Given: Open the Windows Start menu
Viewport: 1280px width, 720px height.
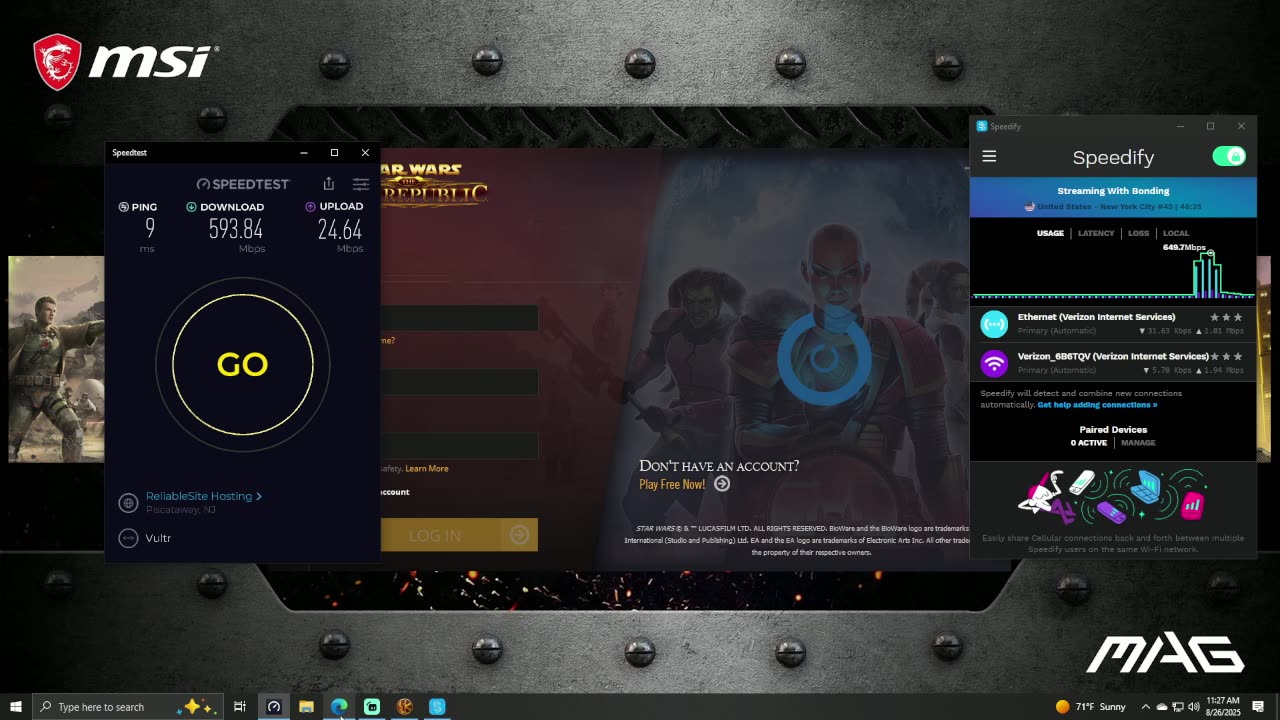Looking at the screenshot, I should pos(16,707).
